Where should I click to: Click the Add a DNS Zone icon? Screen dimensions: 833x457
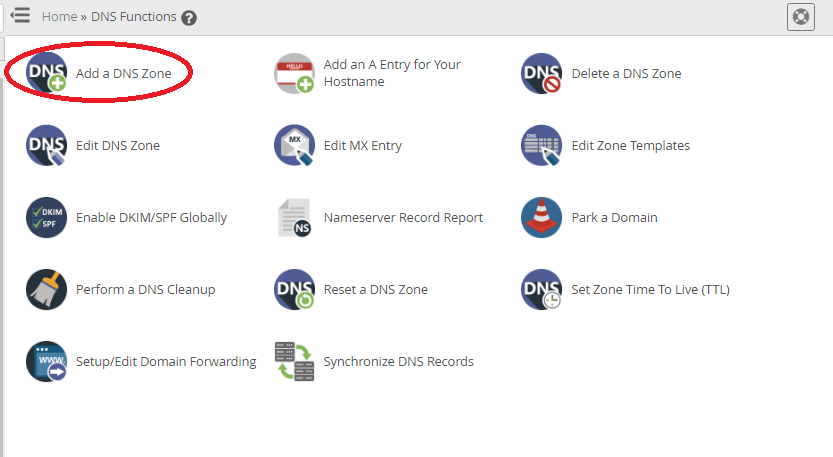(x=46, y=74)
